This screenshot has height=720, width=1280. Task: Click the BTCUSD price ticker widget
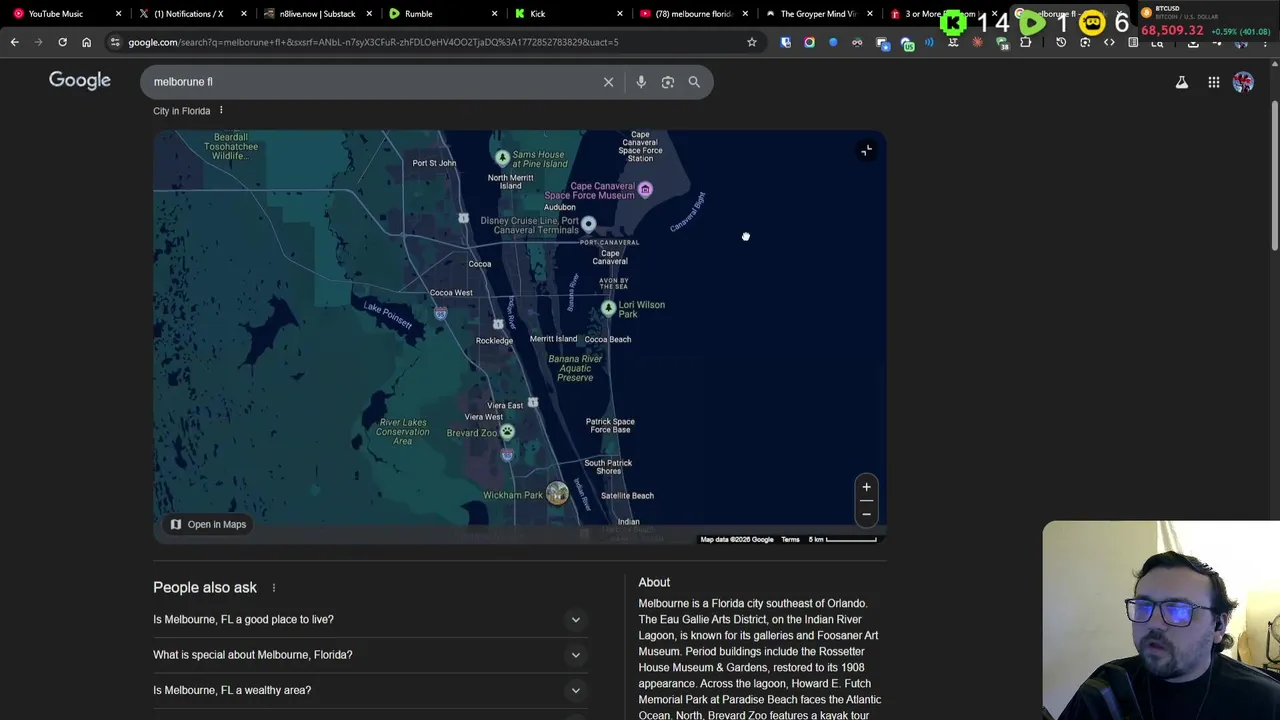(x=1208, y=22)
